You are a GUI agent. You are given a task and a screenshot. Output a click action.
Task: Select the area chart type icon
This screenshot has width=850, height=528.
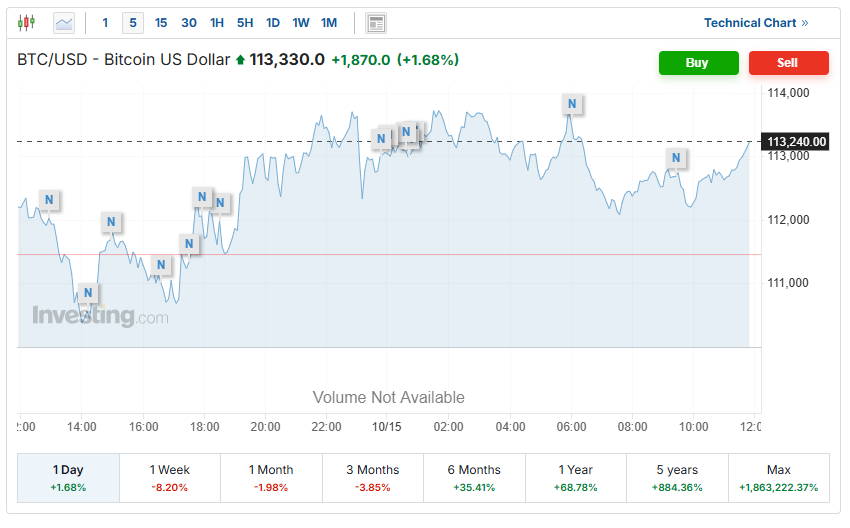[x=63, y=22]
